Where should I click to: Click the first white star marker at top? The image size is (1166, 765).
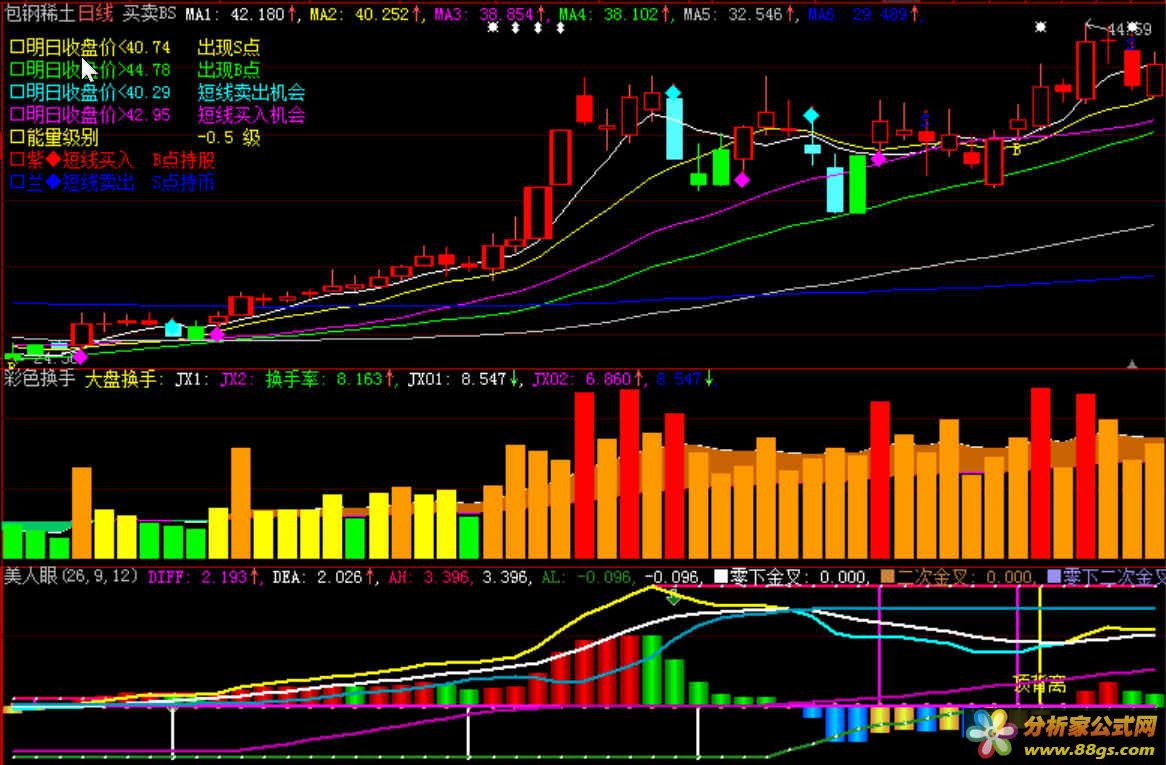tap(492, 28)
